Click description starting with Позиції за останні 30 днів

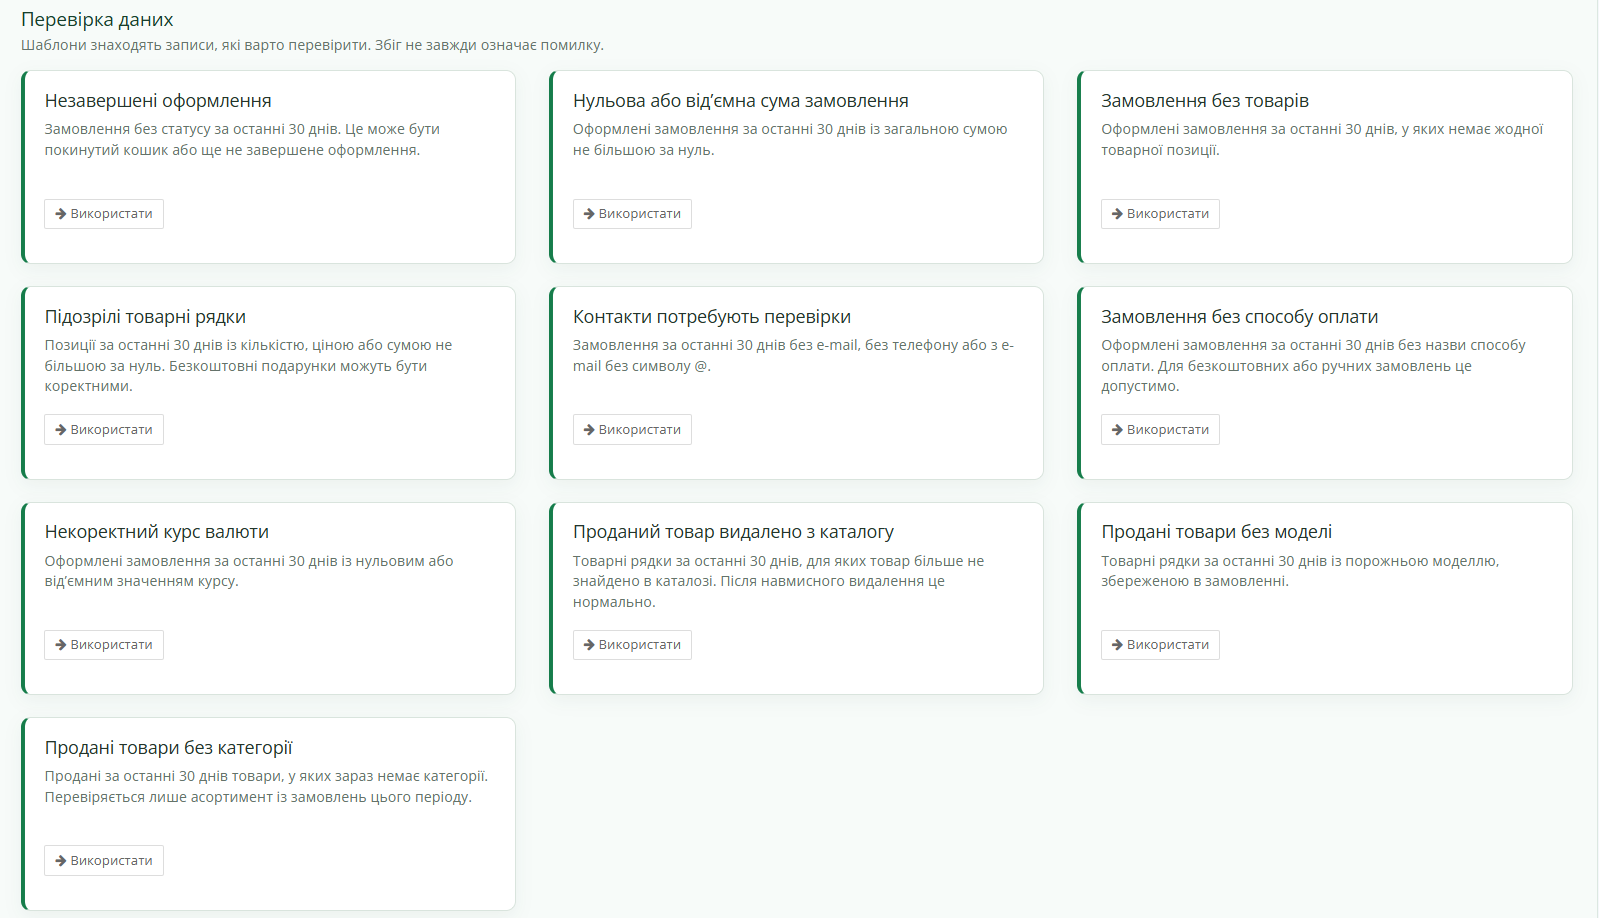tap(248, 366)
